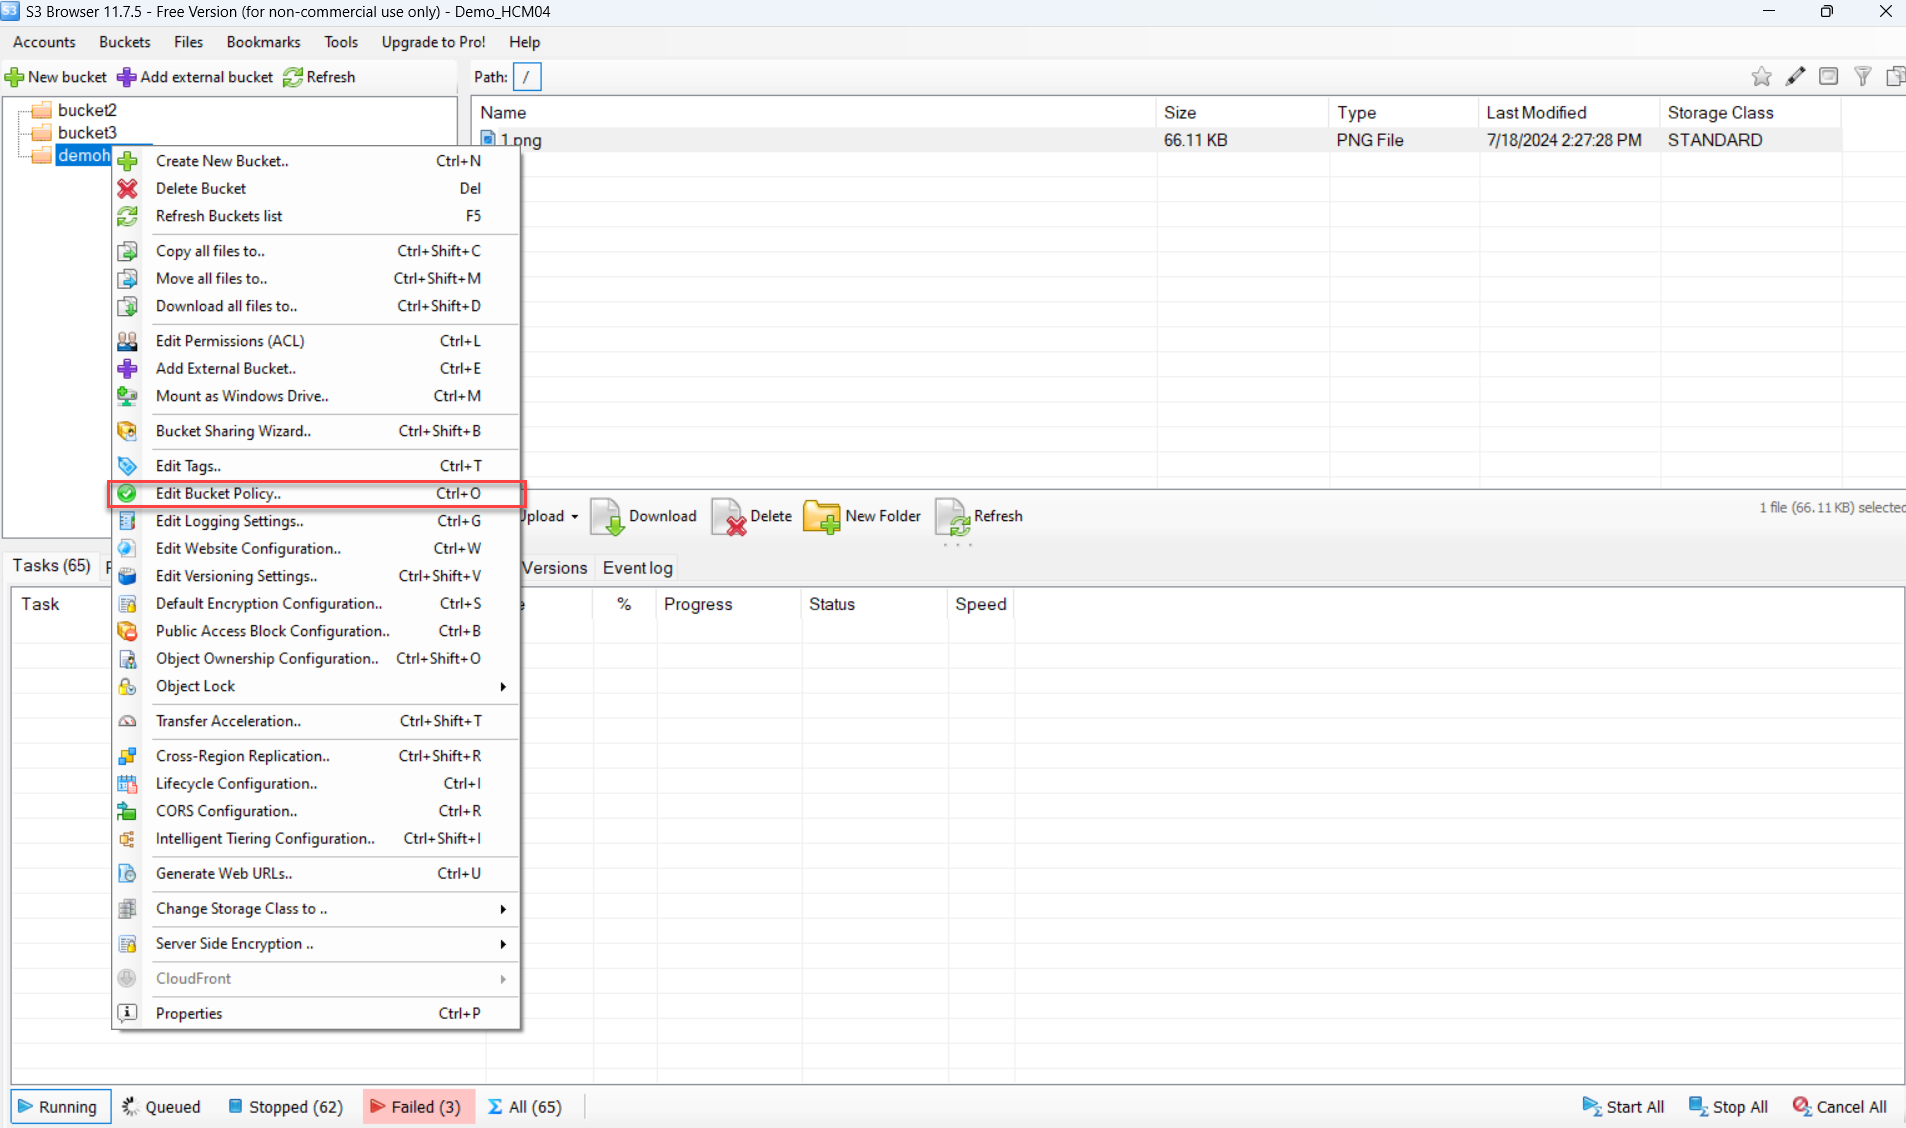Click the red X Delete Bucket icon
This screenshot has height=1128, width=1906.
pos(127,188)
